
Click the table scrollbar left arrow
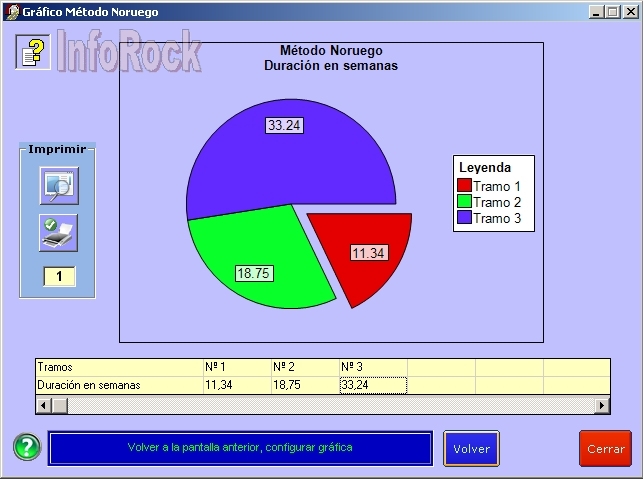click(x=43, y=405)
